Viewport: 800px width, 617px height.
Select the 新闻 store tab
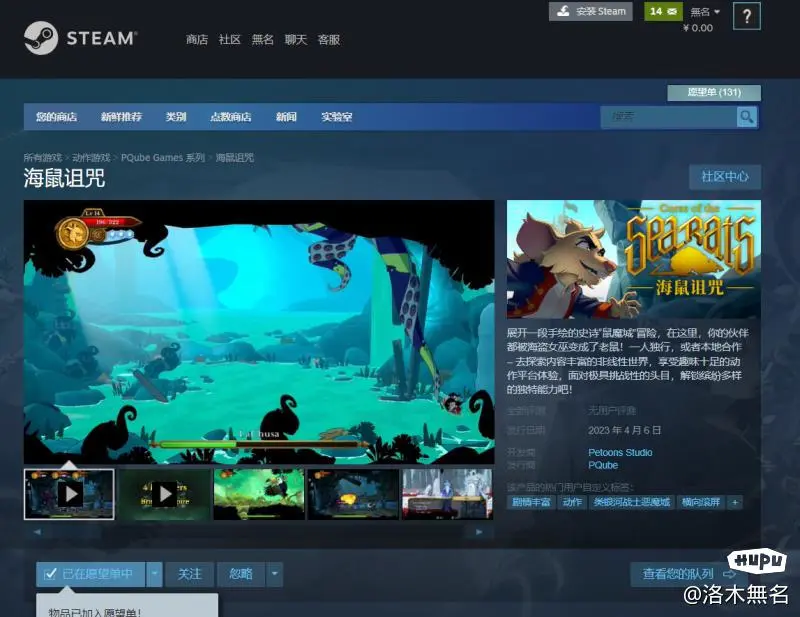[x=286, y=117]
